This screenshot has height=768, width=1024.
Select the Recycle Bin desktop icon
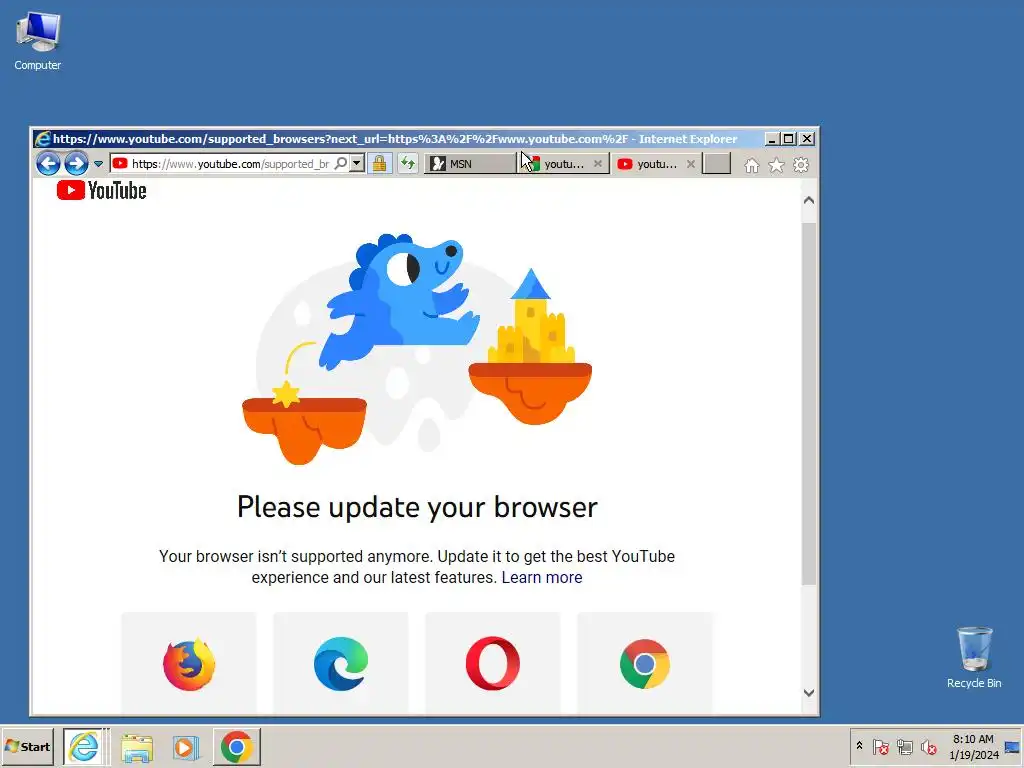coord(974,657)
